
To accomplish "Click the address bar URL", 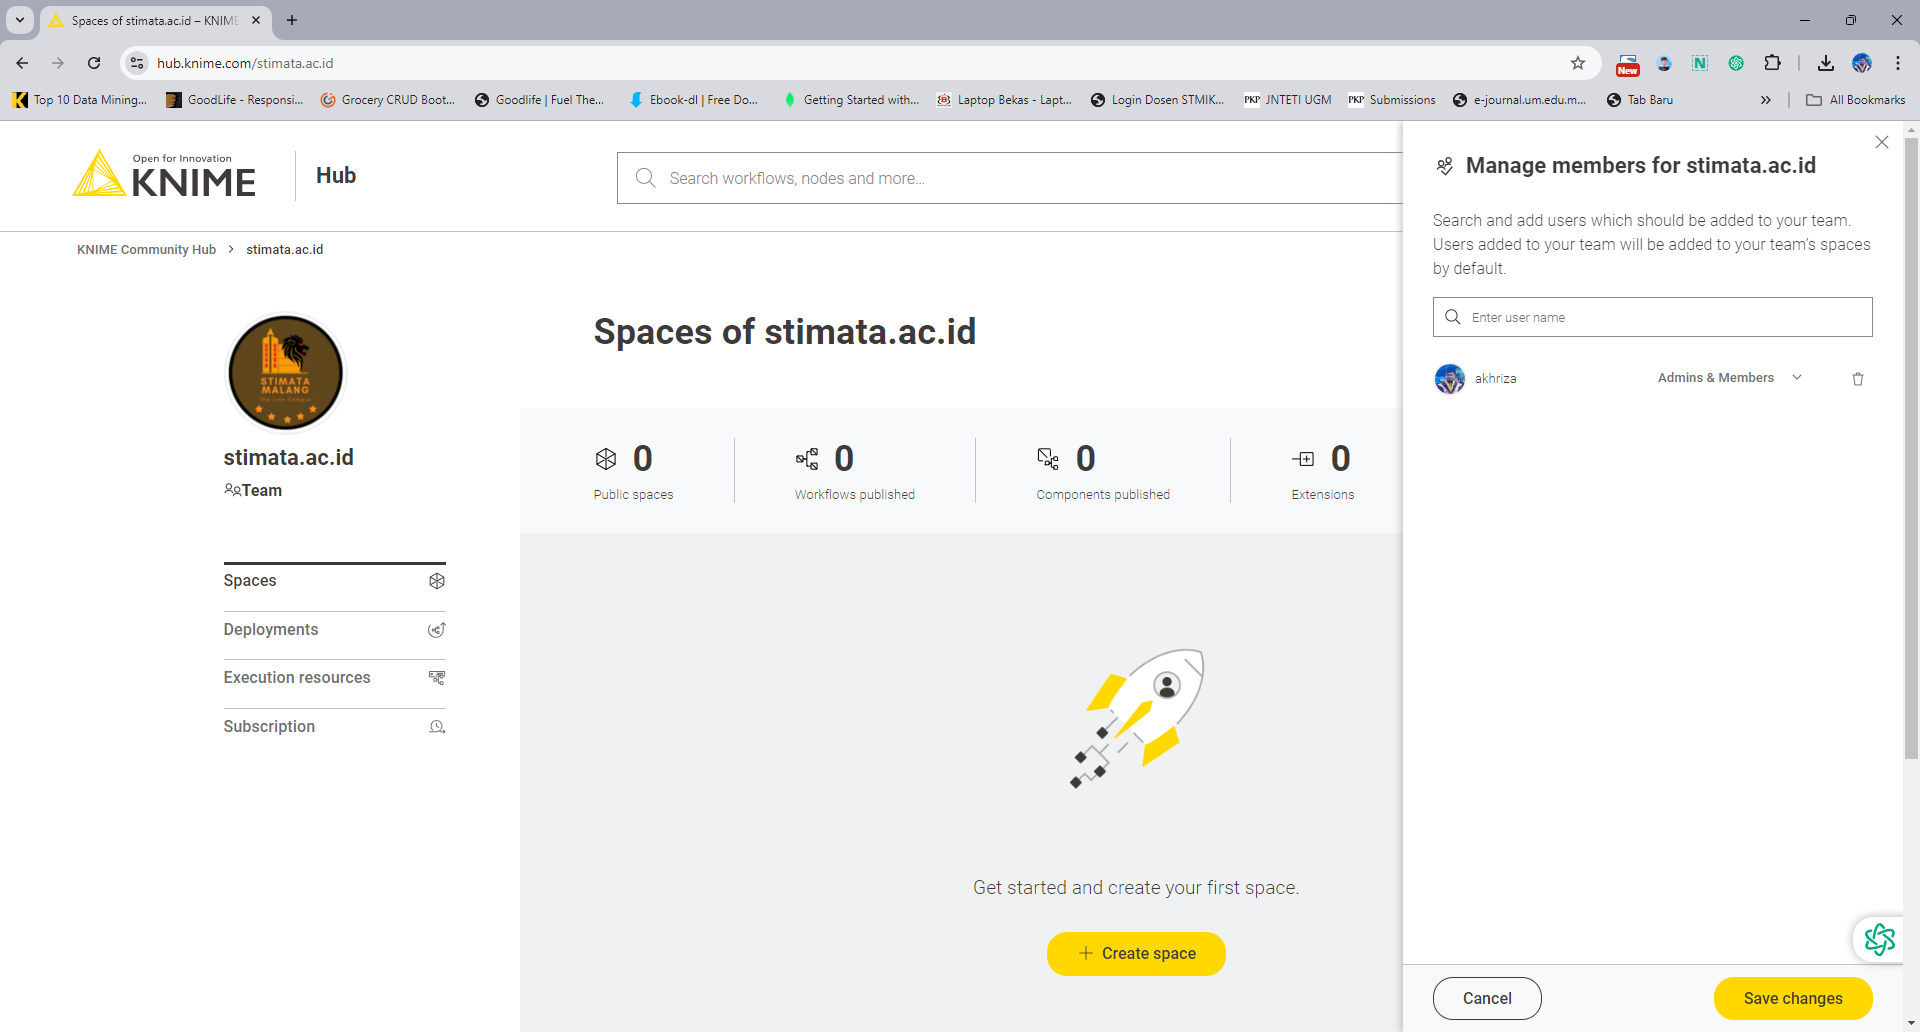I will 245,63.
